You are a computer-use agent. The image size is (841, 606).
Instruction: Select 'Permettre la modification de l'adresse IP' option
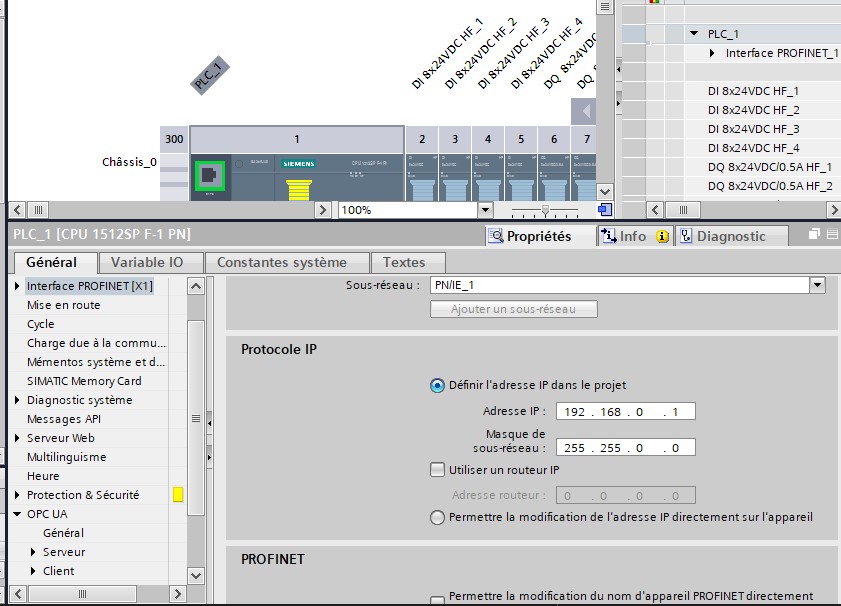point(437,518)
